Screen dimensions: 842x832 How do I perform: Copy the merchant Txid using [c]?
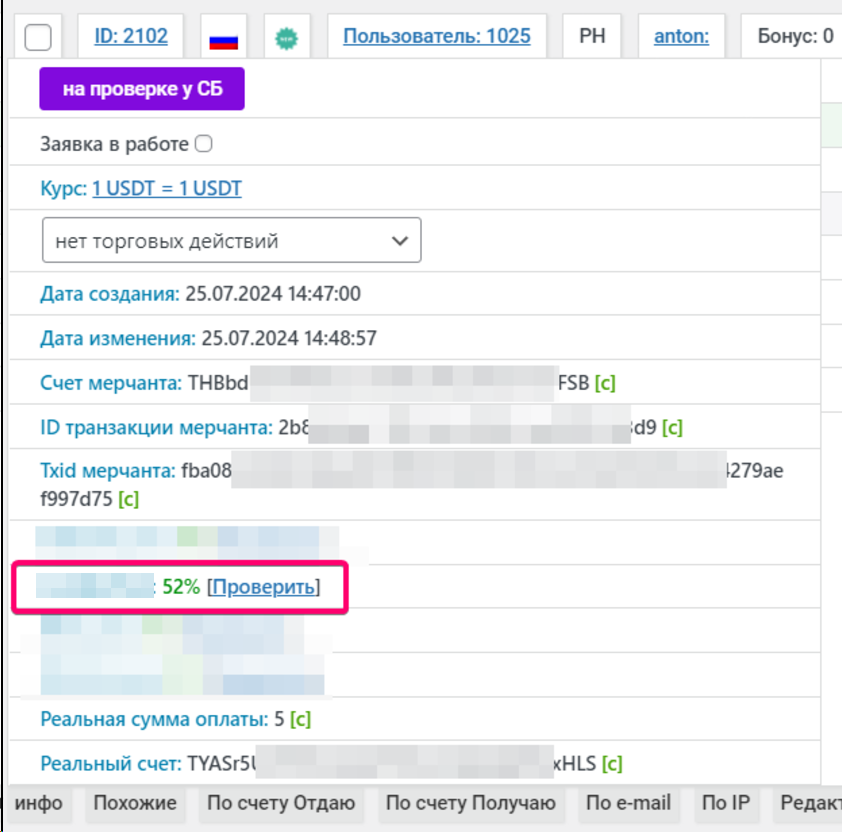click(x=128, y=497)
